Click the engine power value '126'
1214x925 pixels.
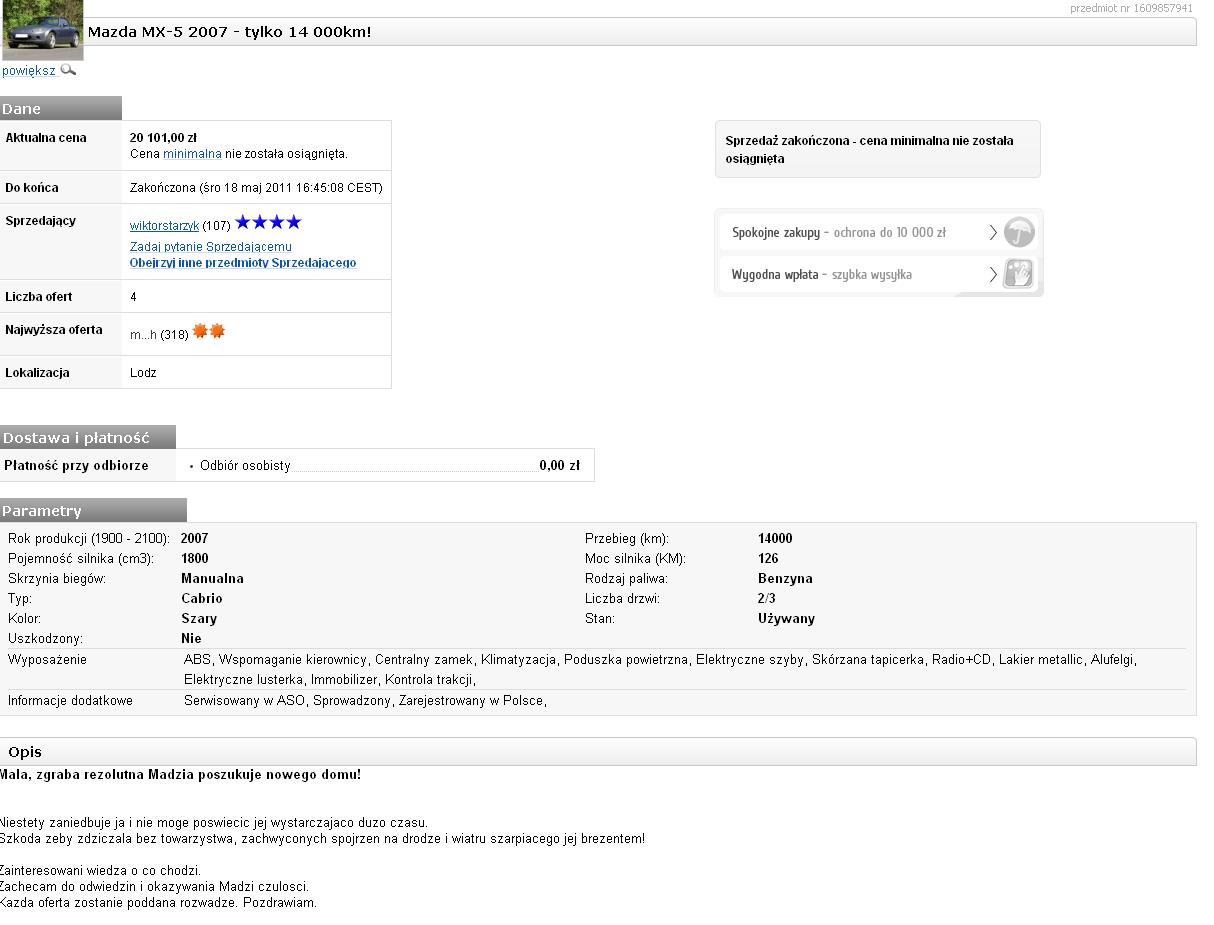768,558
